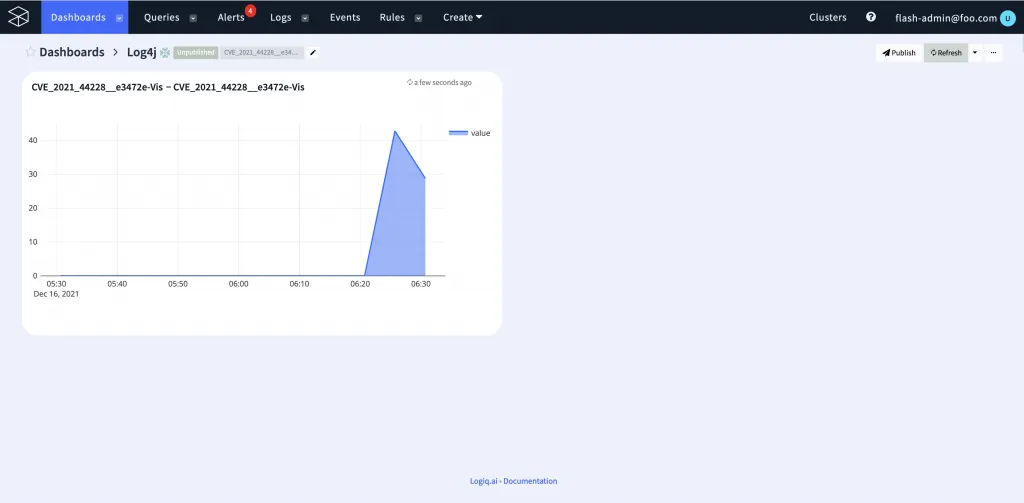This screenshot has height=503, width=1024.
Task: Click the Dashboards breadcrumb link
Action: (71, 52)
